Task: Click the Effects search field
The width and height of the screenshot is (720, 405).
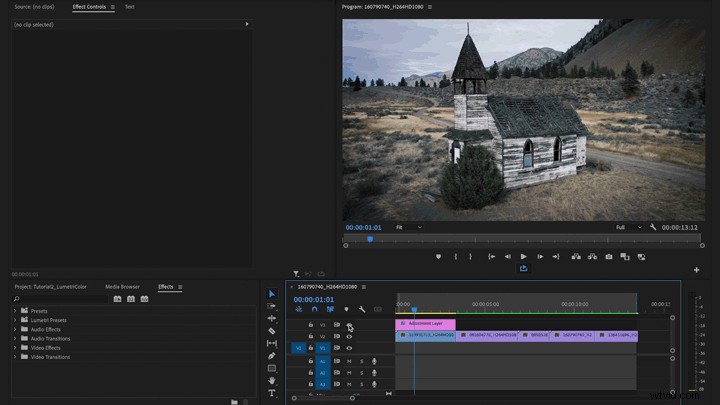Action: 62,299
